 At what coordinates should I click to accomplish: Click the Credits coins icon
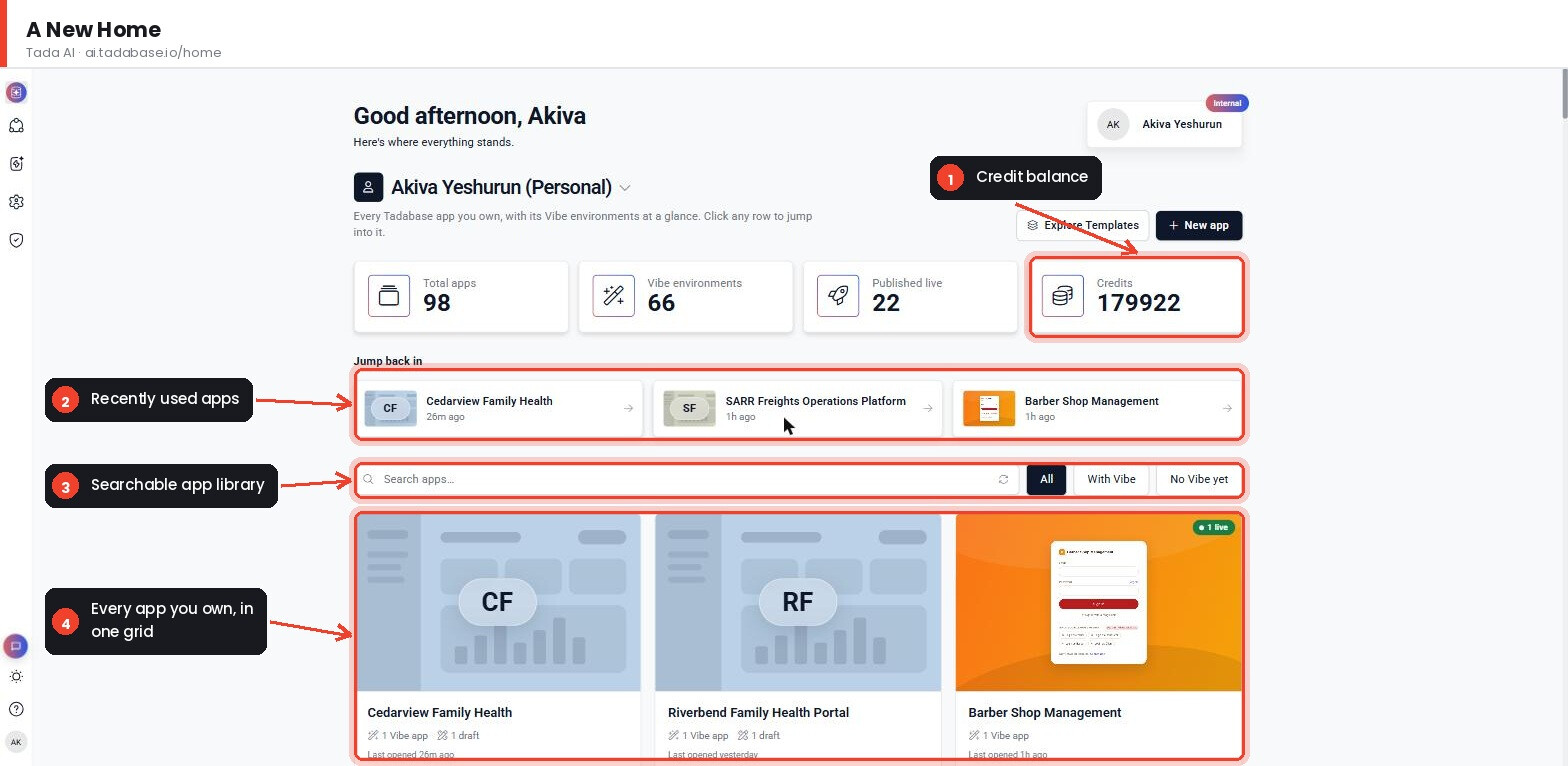(x=1063, y=296)
